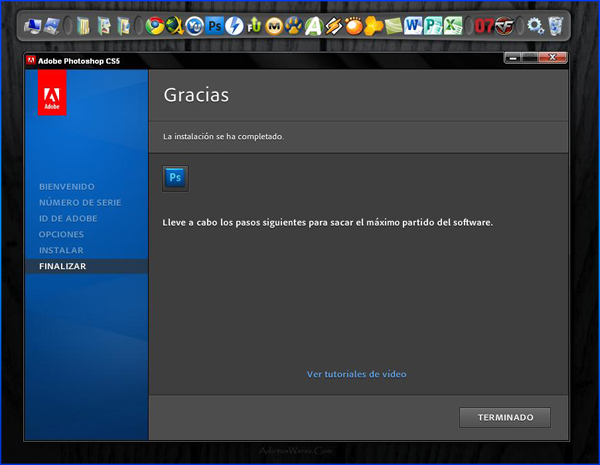Launch the green globe app in the dock
The image size is (600, 465).
pos(174,26)
